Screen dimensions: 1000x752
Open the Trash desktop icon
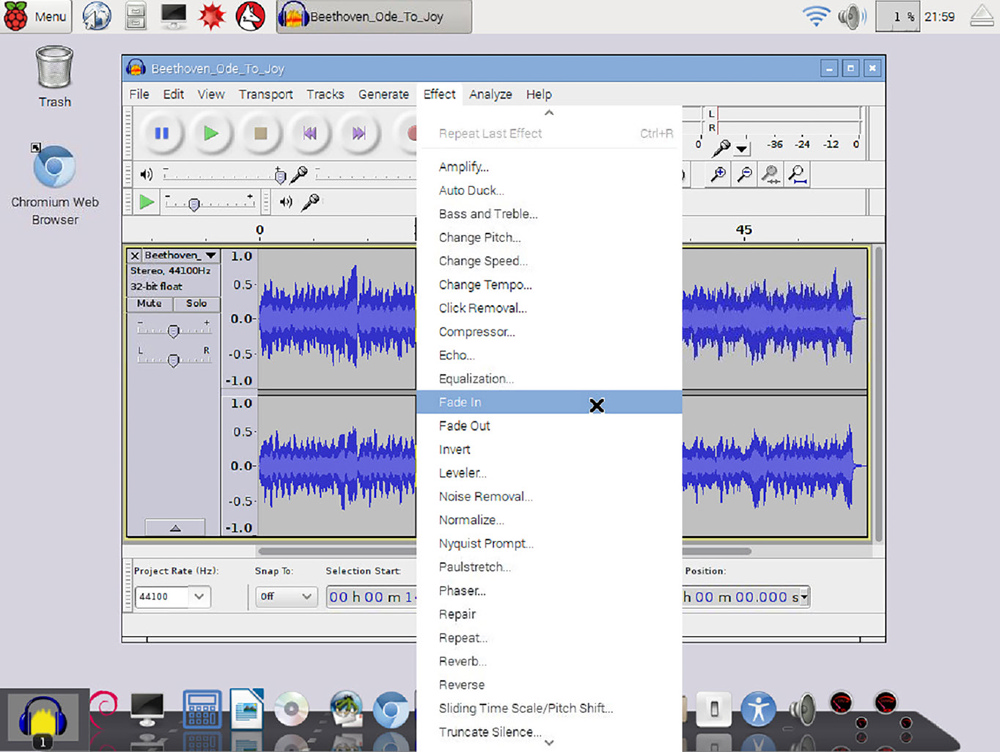coord(54,77)
